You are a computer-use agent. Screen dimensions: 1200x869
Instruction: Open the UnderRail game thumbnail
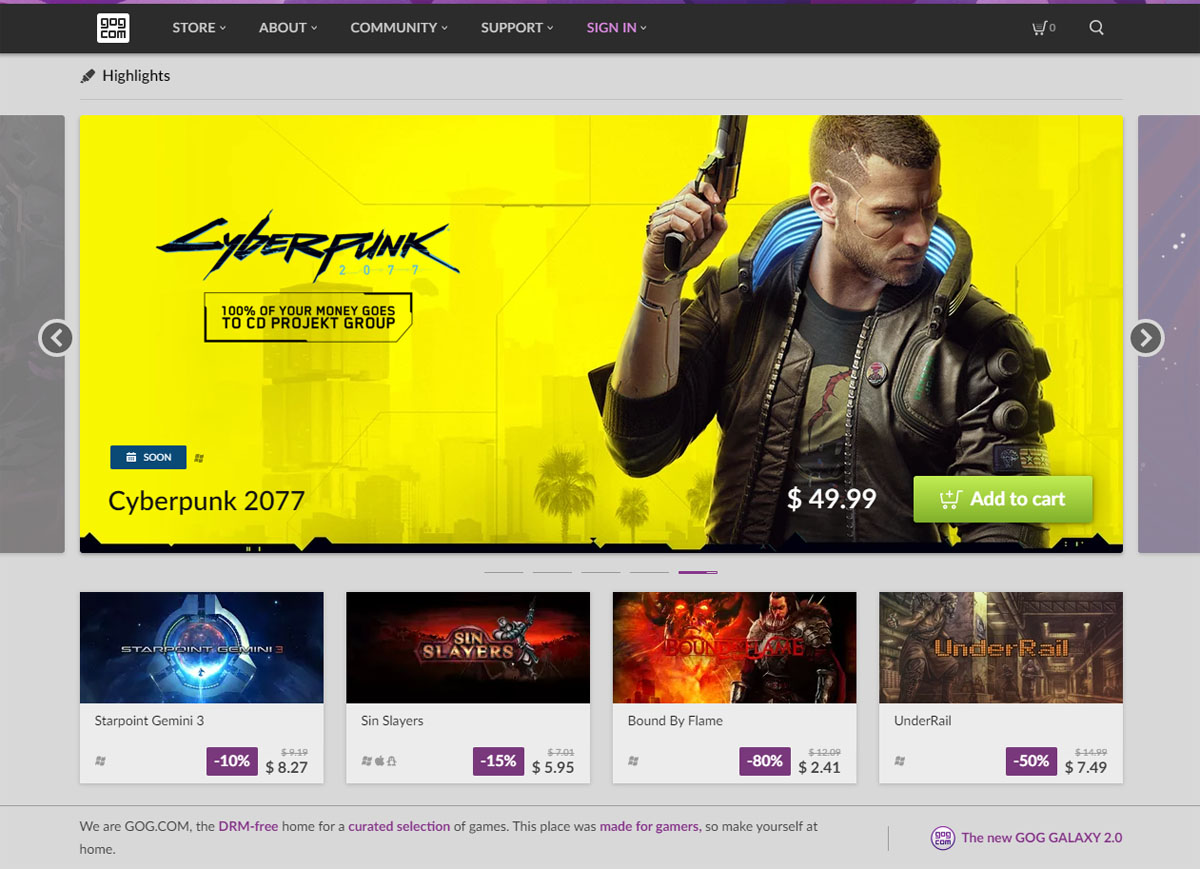[x=1000, y=647]
